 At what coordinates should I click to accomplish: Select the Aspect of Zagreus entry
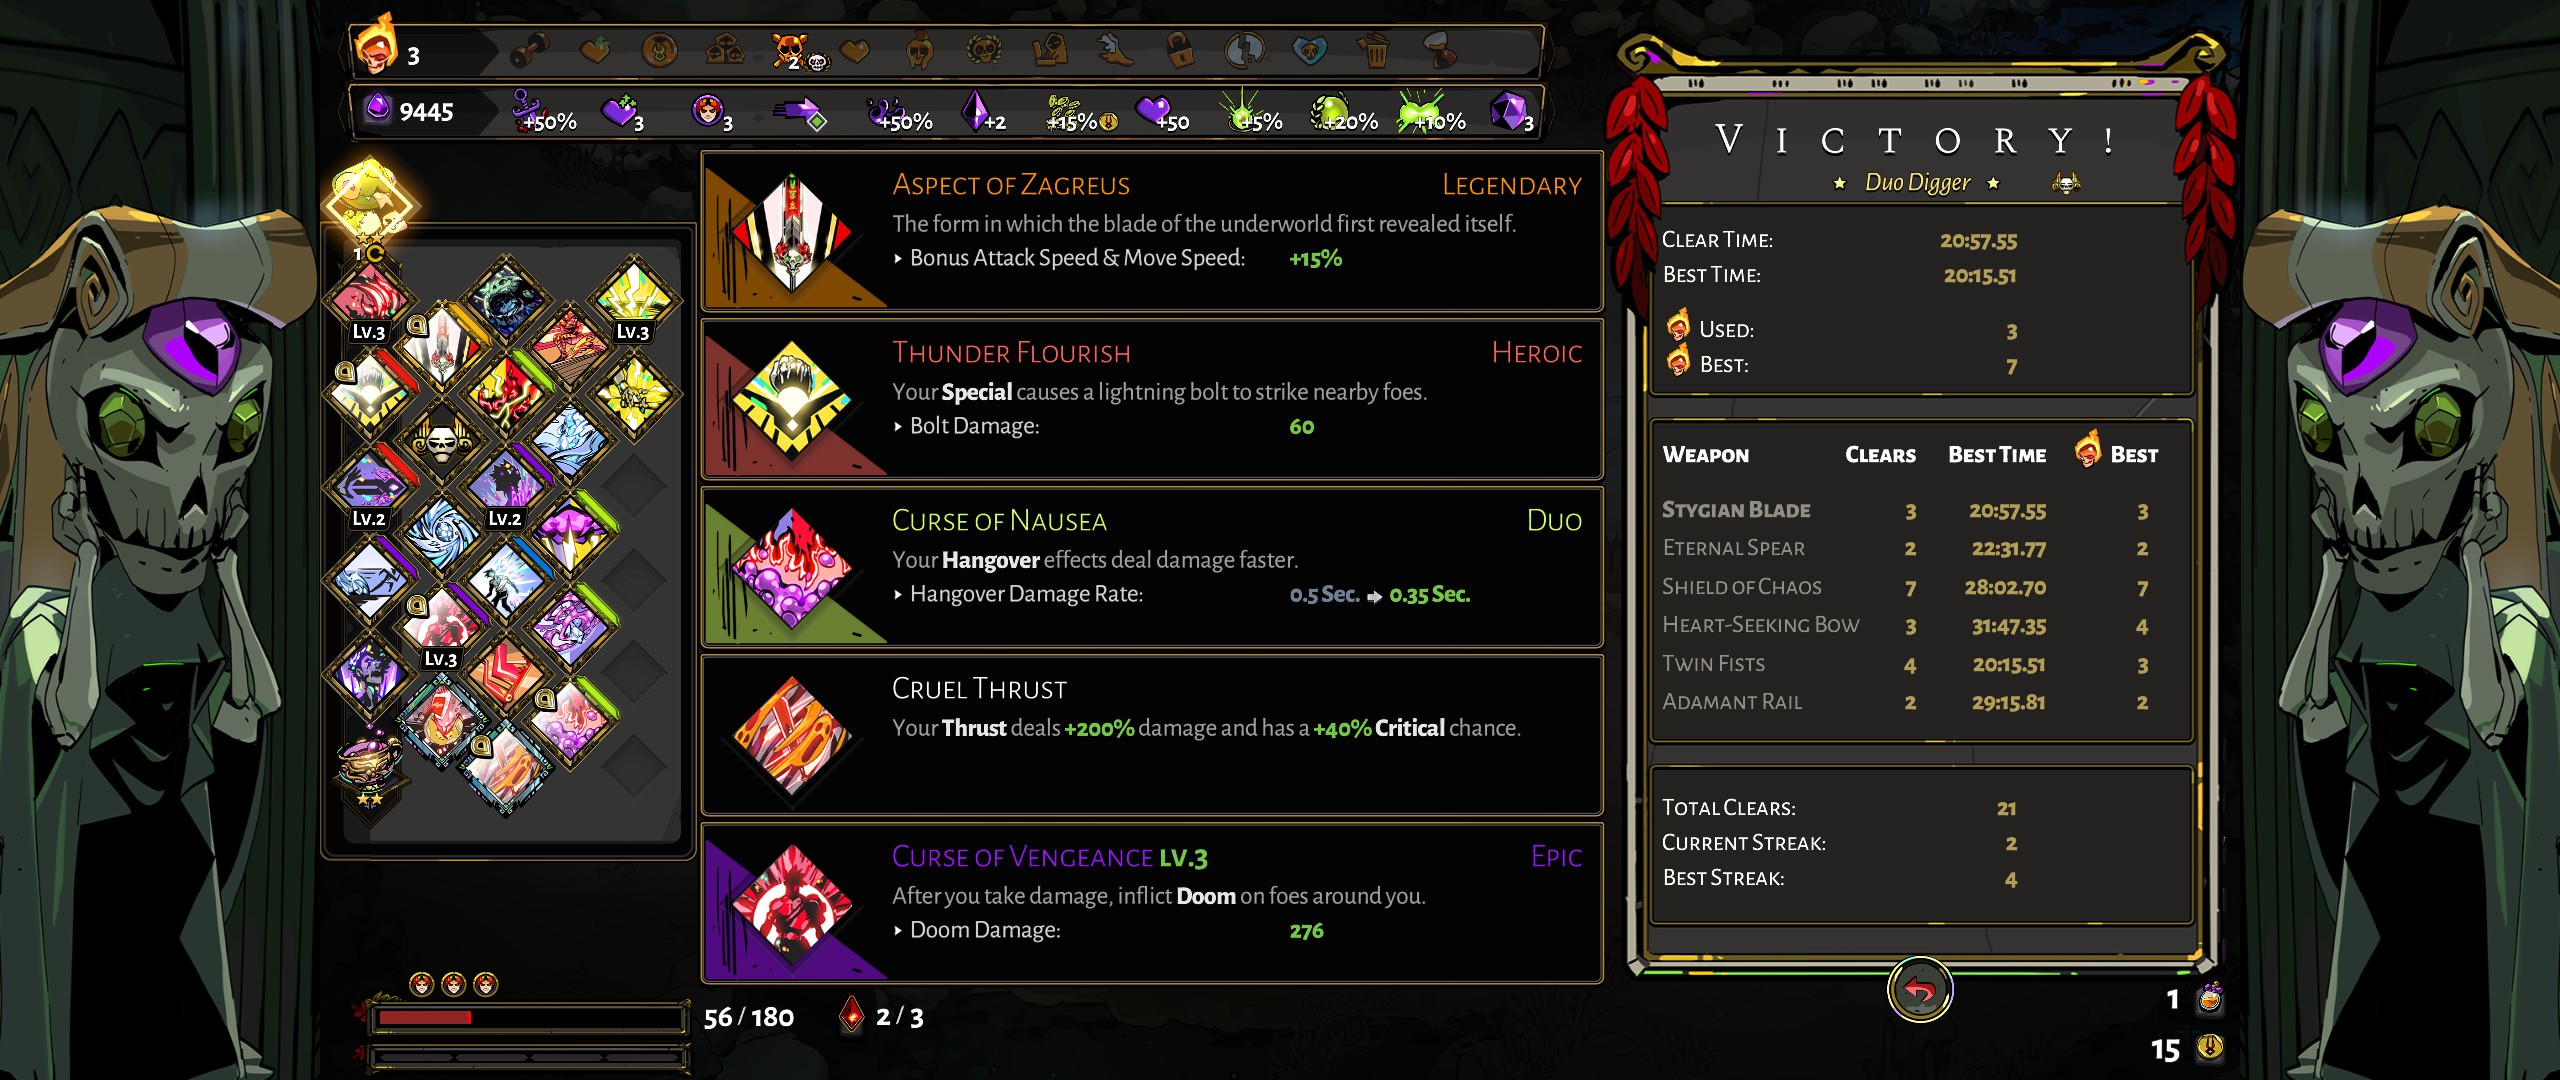coord(1152,231)
